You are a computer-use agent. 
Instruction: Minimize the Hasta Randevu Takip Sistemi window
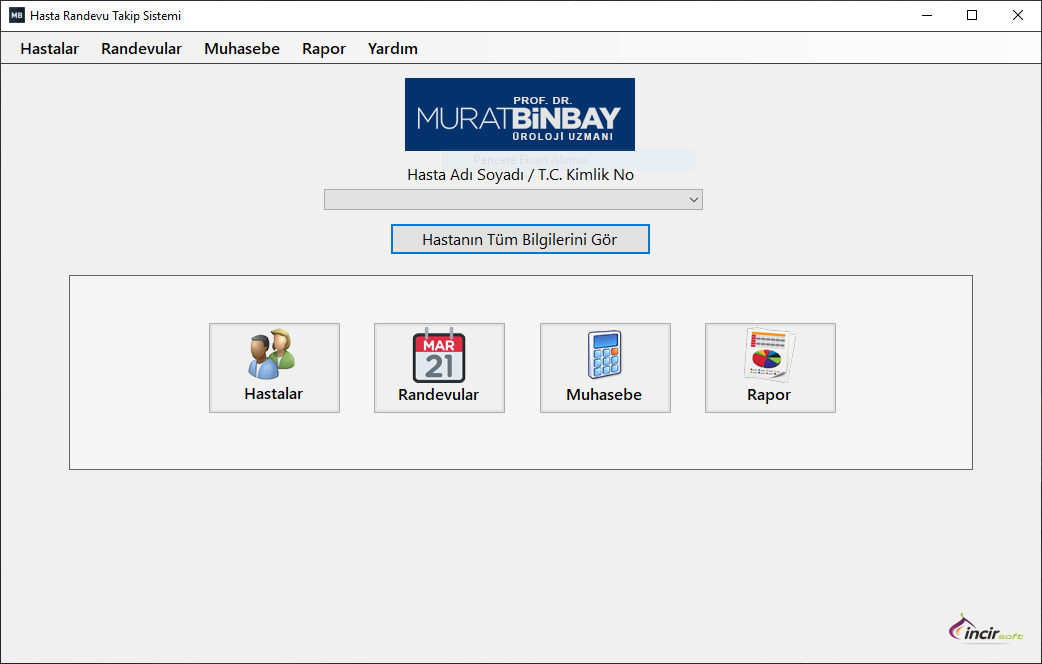pos(927,15)
